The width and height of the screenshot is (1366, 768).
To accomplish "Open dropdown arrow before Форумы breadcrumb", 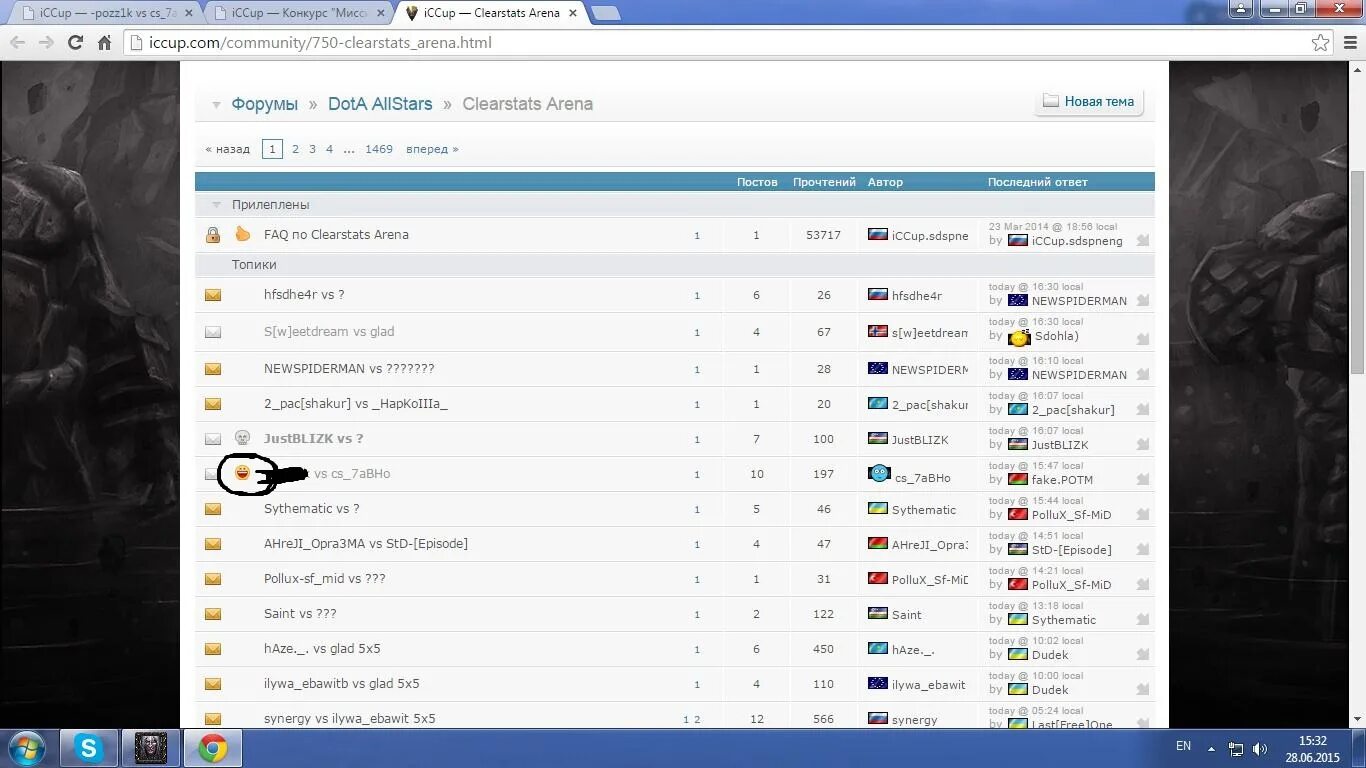I will (x=216, y=105).
